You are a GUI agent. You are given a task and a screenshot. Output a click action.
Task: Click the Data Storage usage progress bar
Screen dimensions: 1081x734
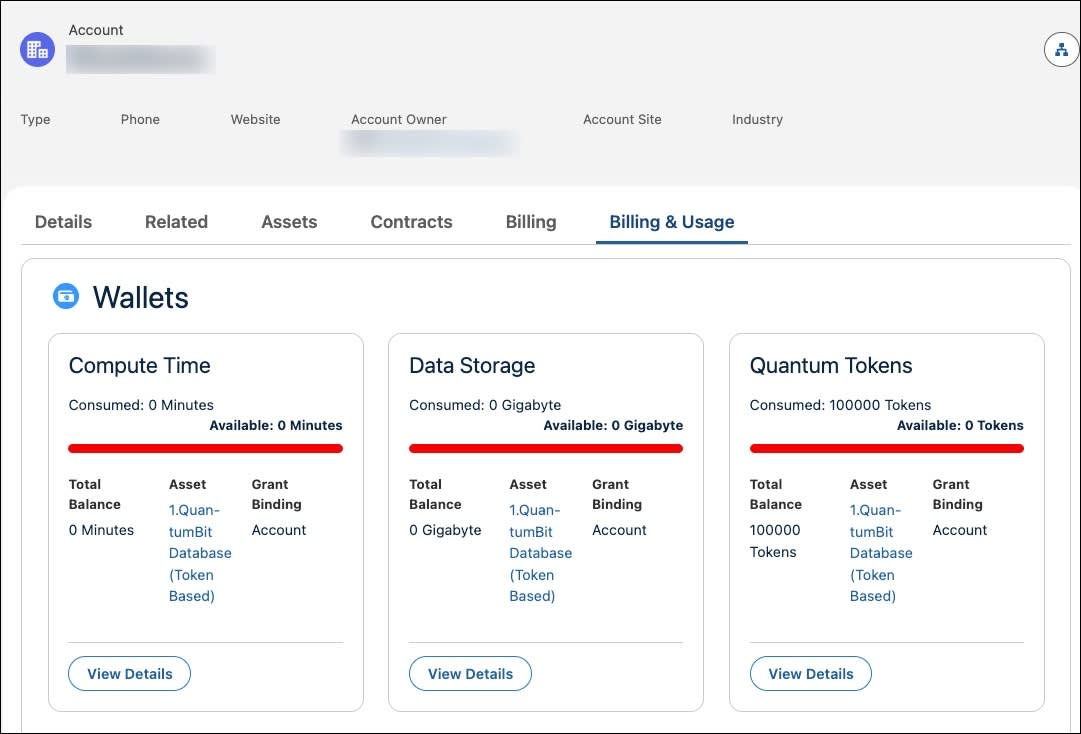[545, 448]
